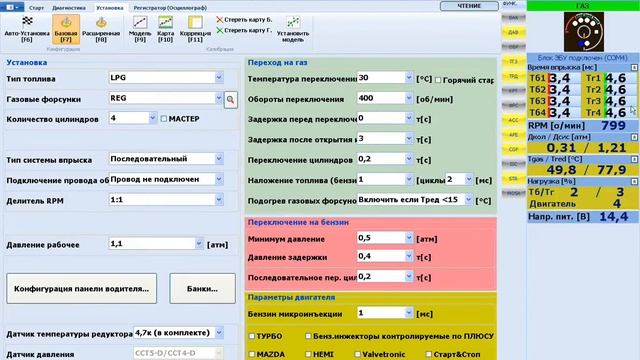The height and width of the screenshot is (360, 640).
Task: Collapse the Нагрузка [%] section
Action: click(x=634, y=181)
